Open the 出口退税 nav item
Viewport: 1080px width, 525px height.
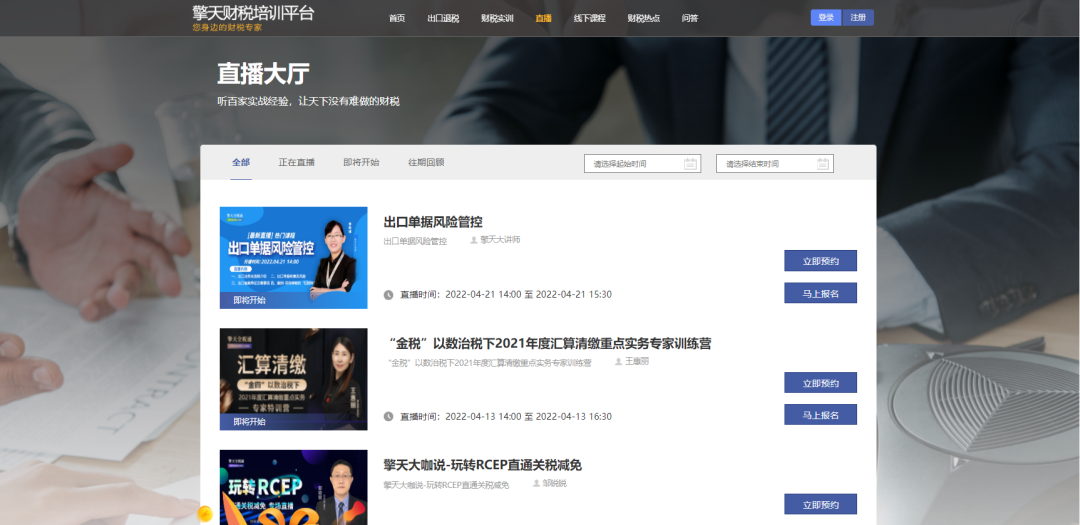pos(443,18)
